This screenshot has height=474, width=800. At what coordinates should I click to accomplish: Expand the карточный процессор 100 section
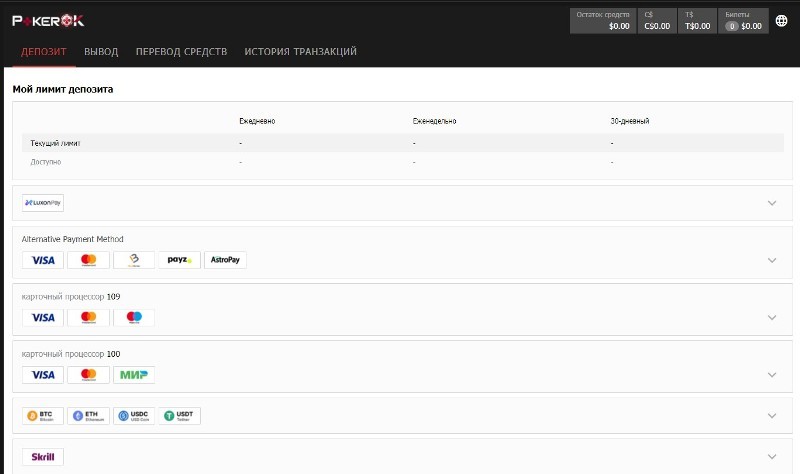(771, 375)
